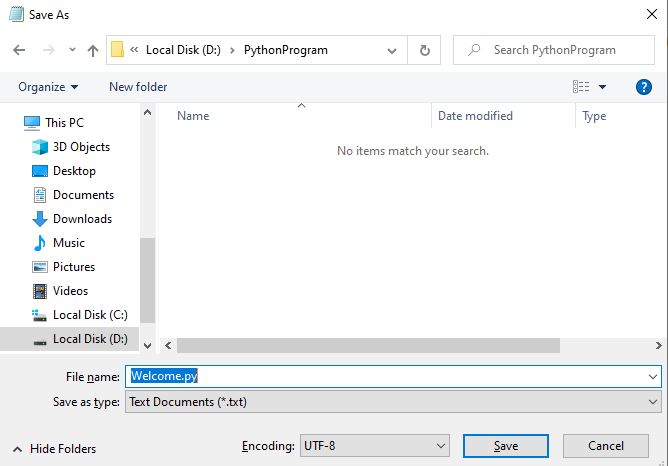This screenshot has height=466, width=668.
Task: Click the Music note icon
Action: point(40,243)
